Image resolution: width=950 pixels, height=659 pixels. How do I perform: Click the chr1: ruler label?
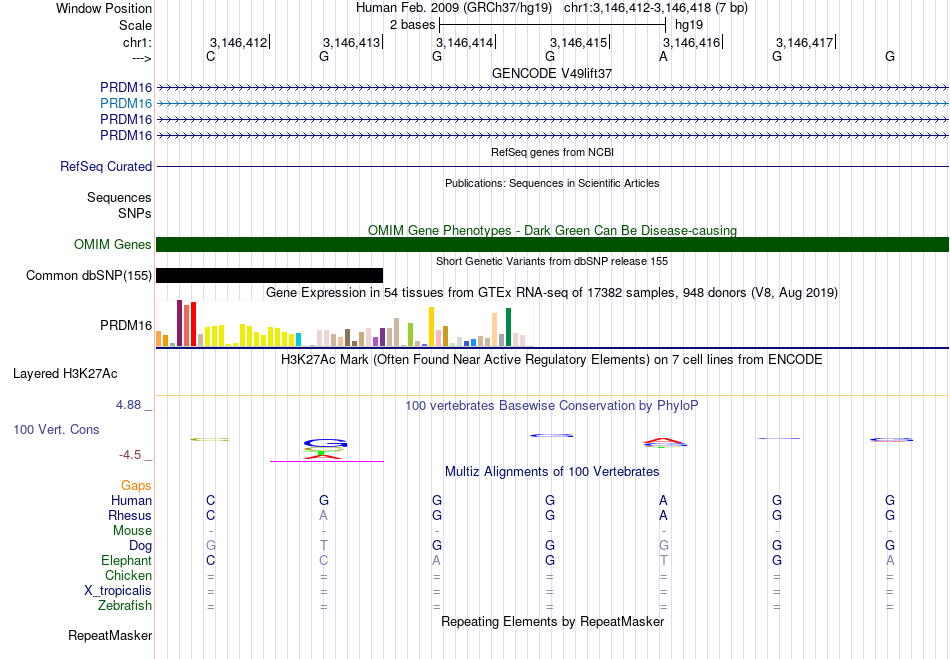[x=137, y=42]
